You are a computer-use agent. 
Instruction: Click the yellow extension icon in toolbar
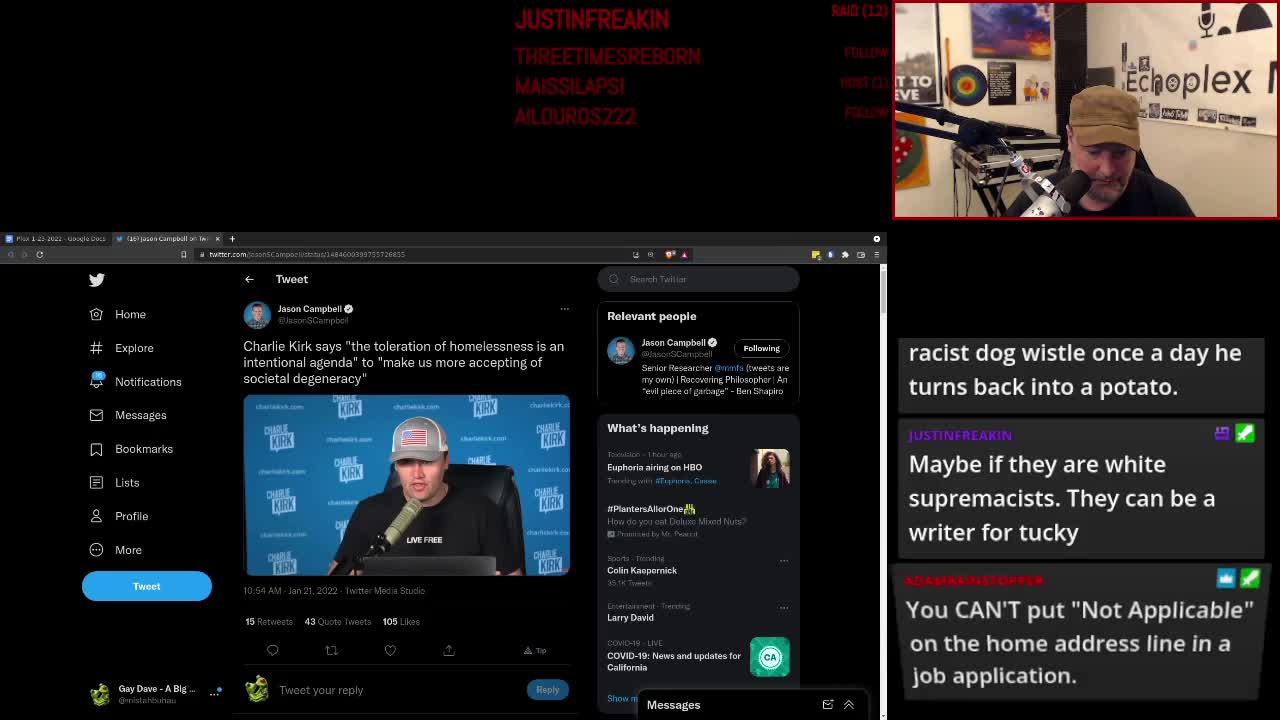tap(816, 255)
